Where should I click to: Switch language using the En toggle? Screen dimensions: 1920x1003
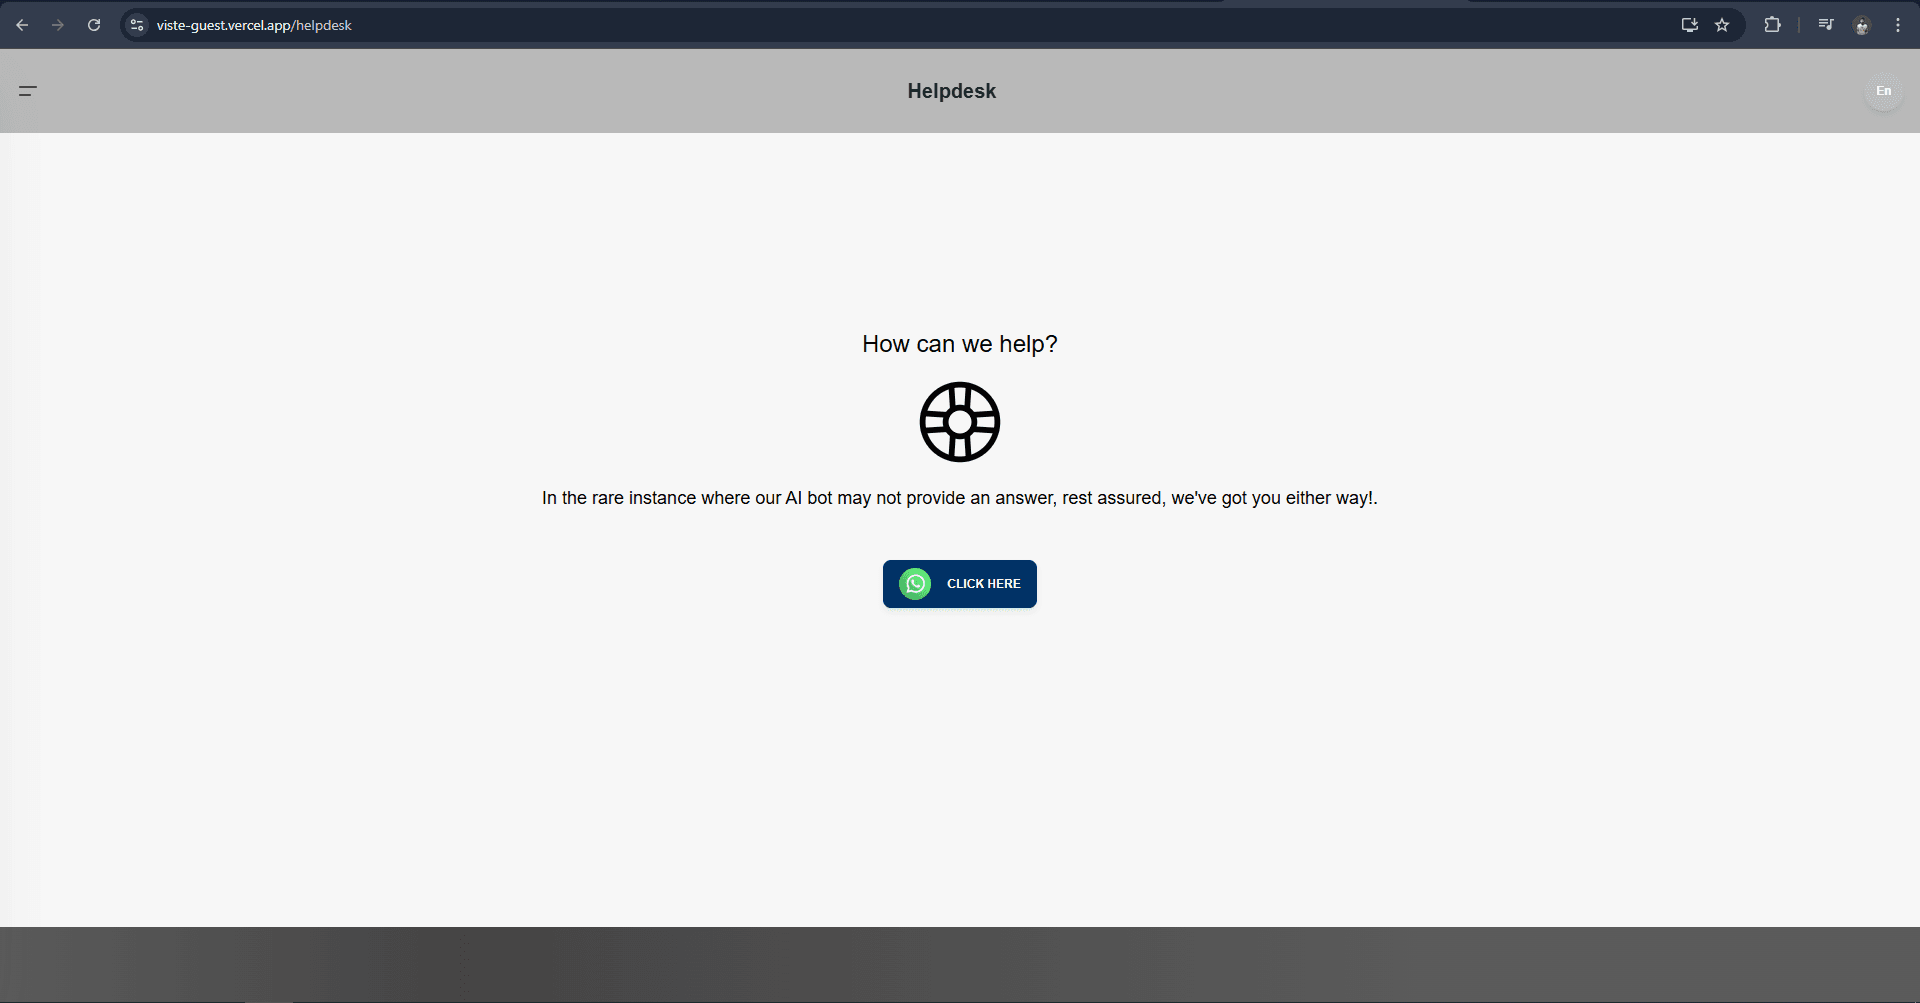tap(1882, 91)
